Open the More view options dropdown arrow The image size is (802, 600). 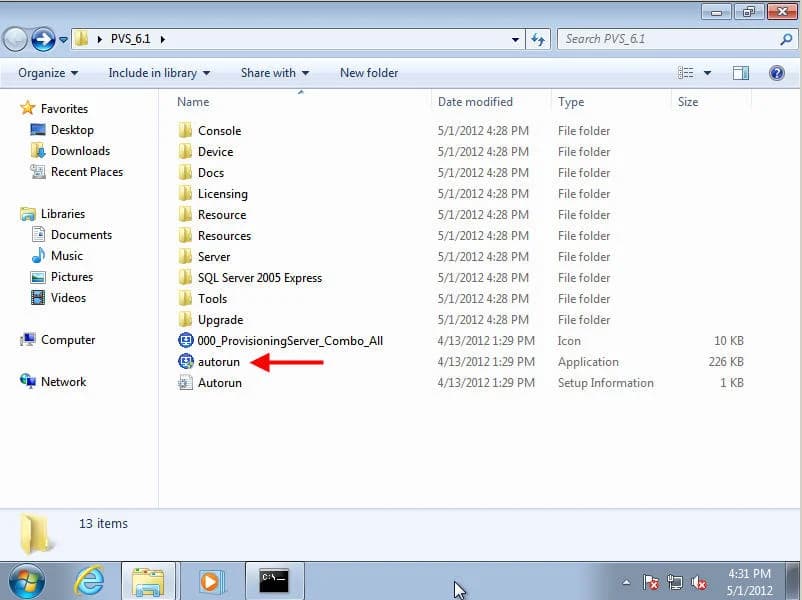(x=707, y=73)
